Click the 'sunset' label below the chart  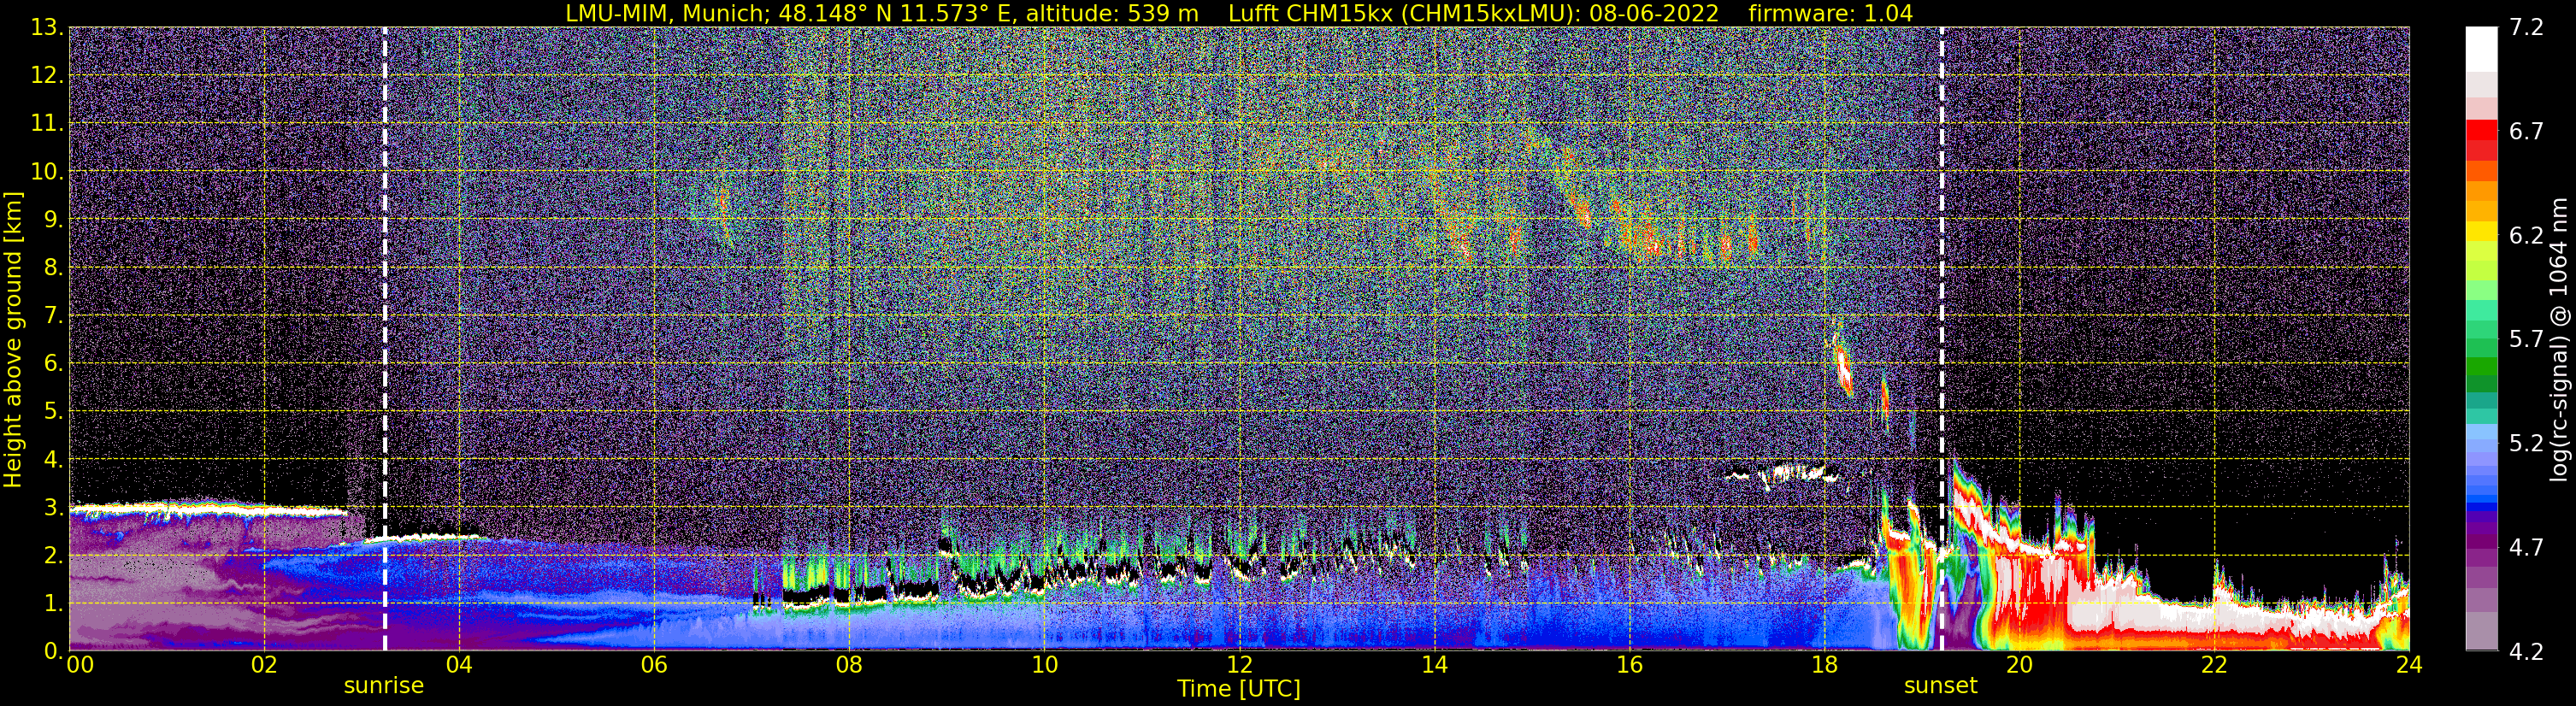coord(1941,686)
